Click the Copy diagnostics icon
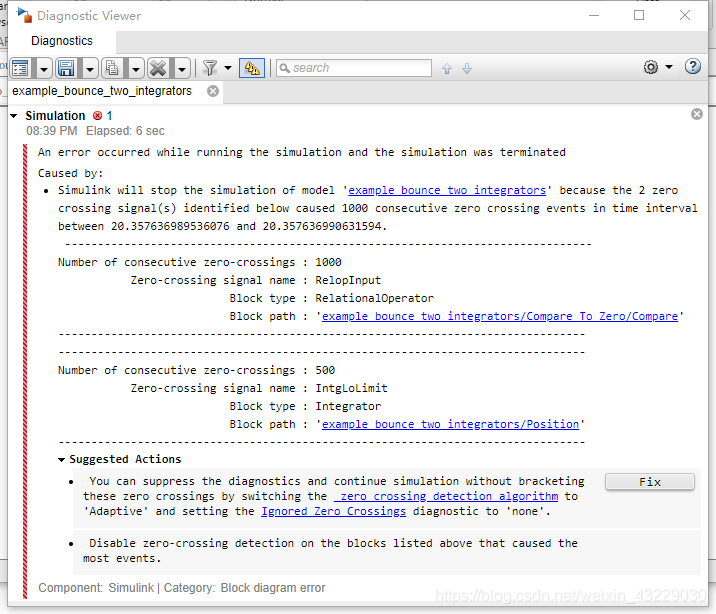 pos(112,68)
